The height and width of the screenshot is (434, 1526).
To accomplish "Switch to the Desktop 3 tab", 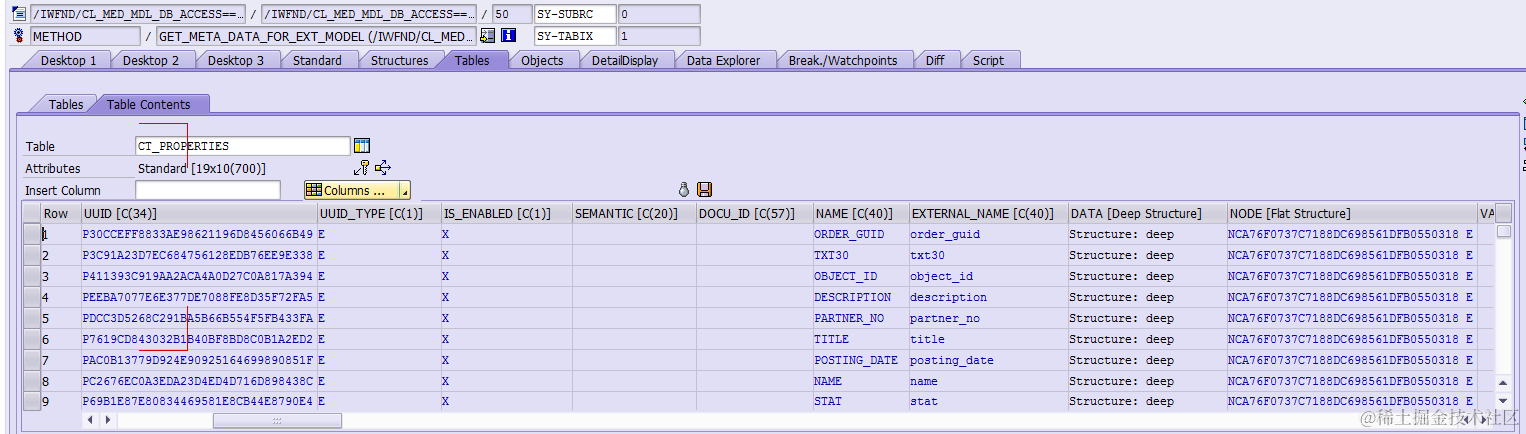I will [x=236, y=60].
